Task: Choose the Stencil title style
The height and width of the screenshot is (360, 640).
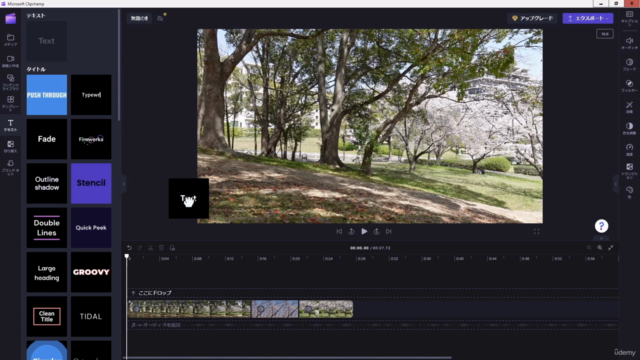Action: coord(91,183)
